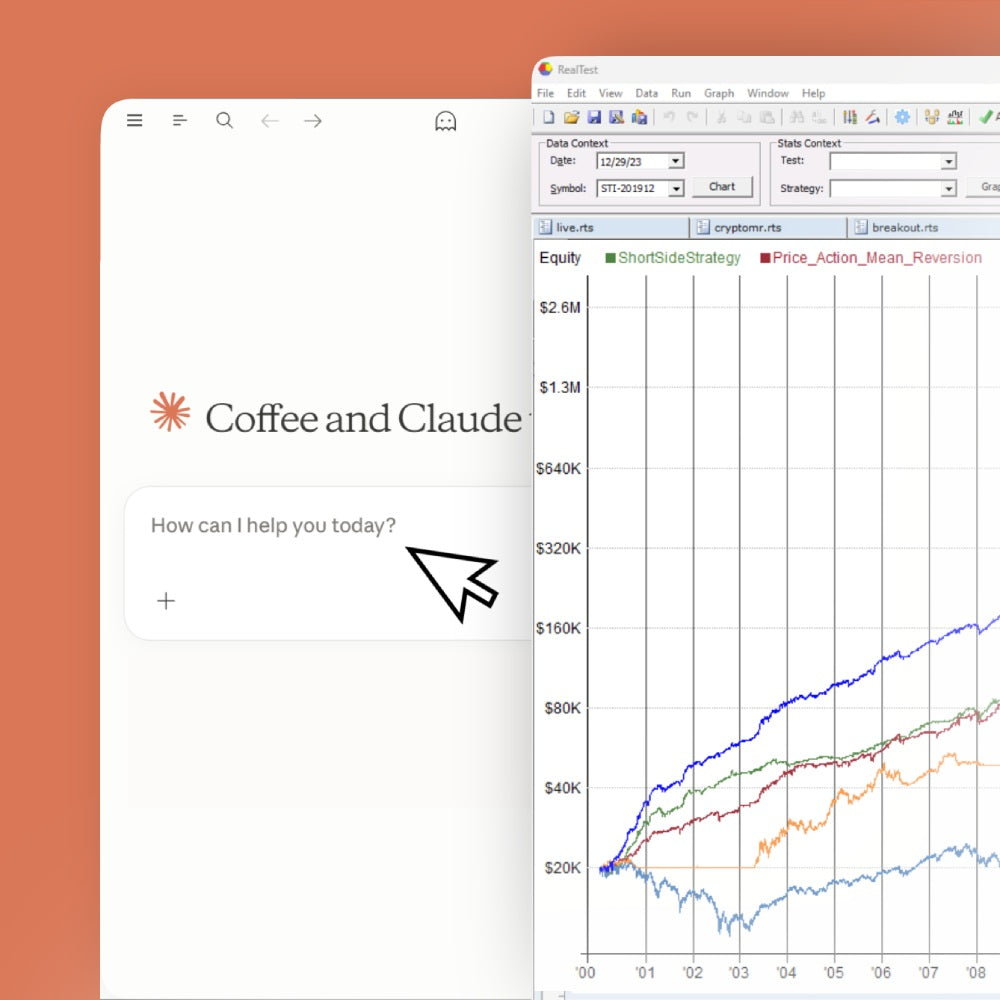Open the File menu in RealTest
This screenshot has height=1000, width=1000.
coord(545,93)
